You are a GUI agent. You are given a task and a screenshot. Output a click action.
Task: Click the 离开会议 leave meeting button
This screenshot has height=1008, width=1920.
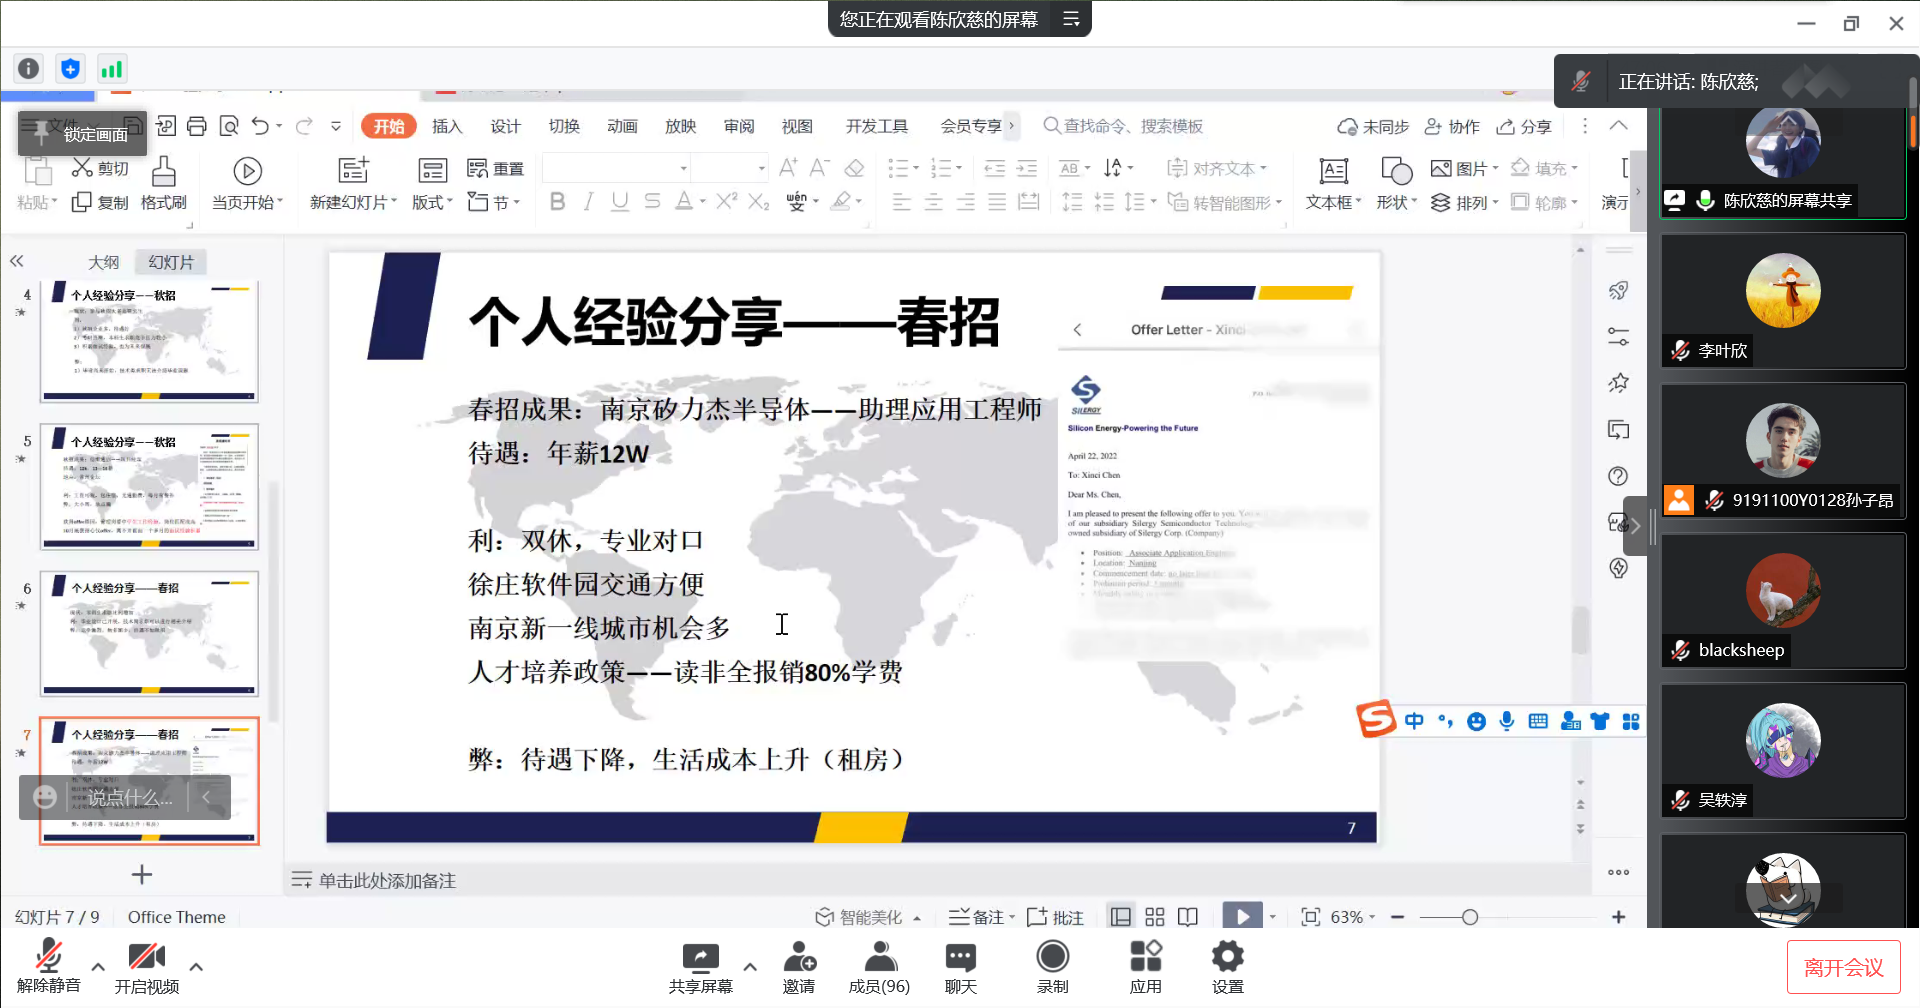[x=1843, y=967]
